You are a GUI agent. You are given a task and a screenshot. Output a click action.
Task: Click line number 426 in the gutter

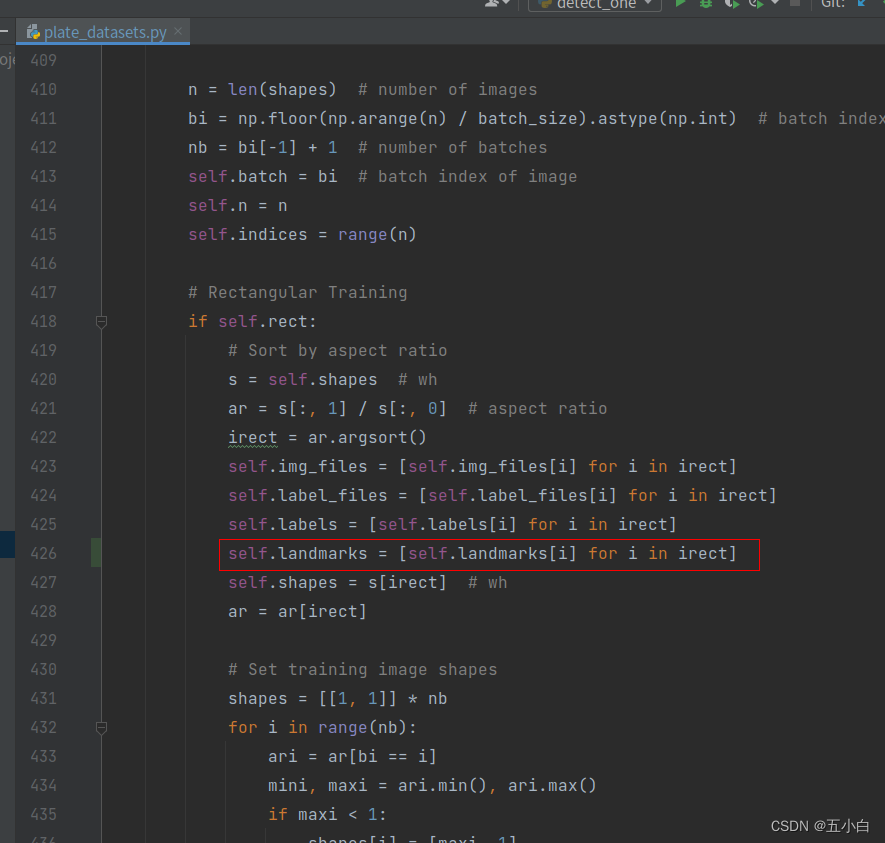[43, 554]
